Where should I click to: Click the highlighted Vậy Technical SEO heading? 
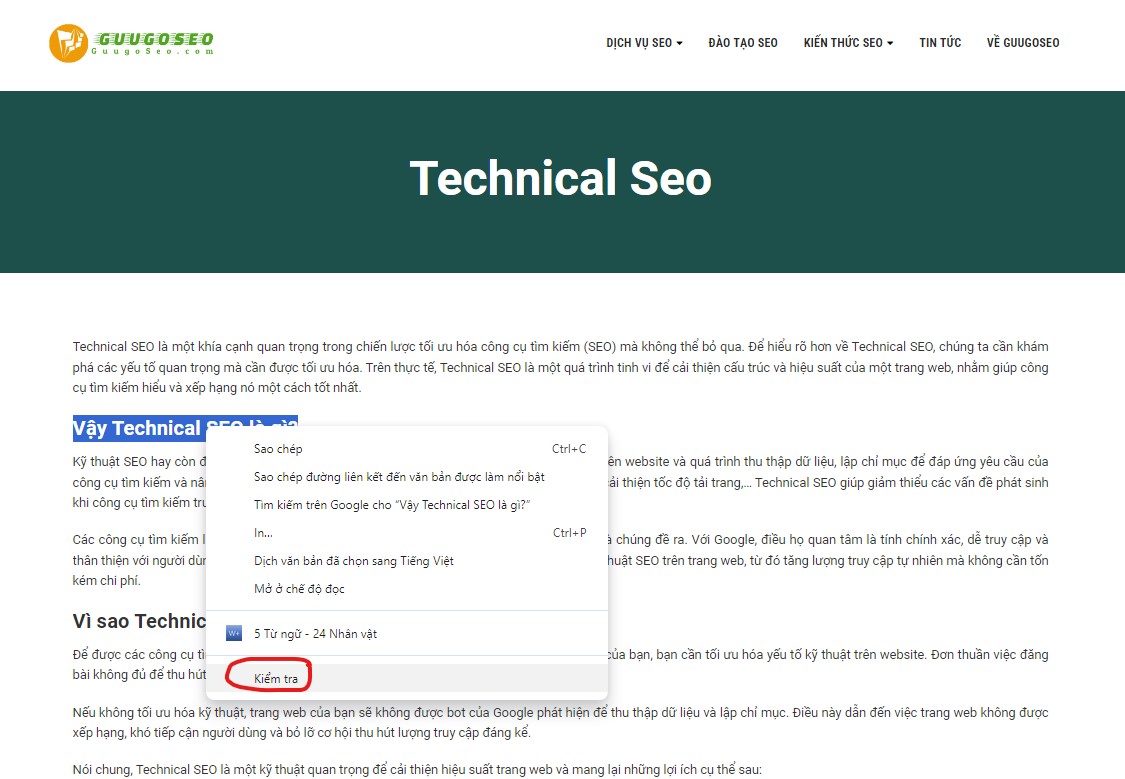(x=138, y=428)
